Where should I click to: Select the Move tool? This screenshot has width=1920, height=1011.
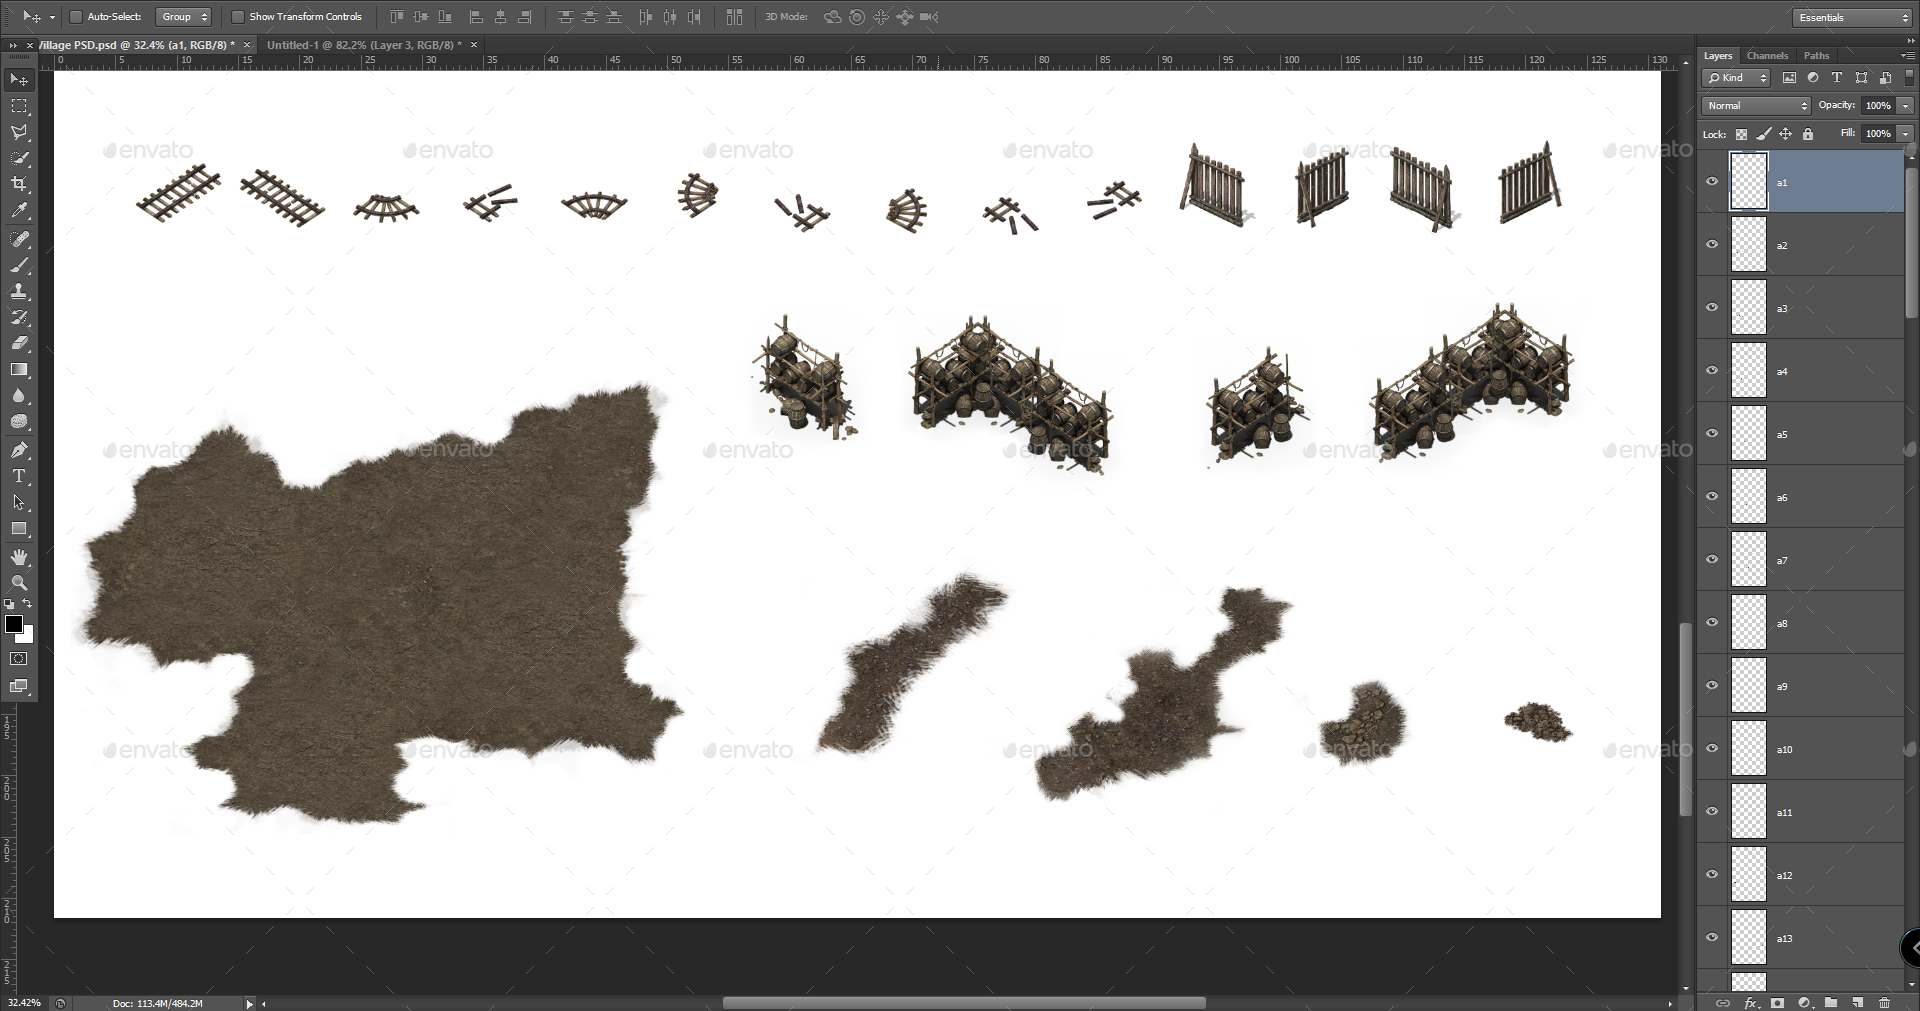(x=19, y=79)
